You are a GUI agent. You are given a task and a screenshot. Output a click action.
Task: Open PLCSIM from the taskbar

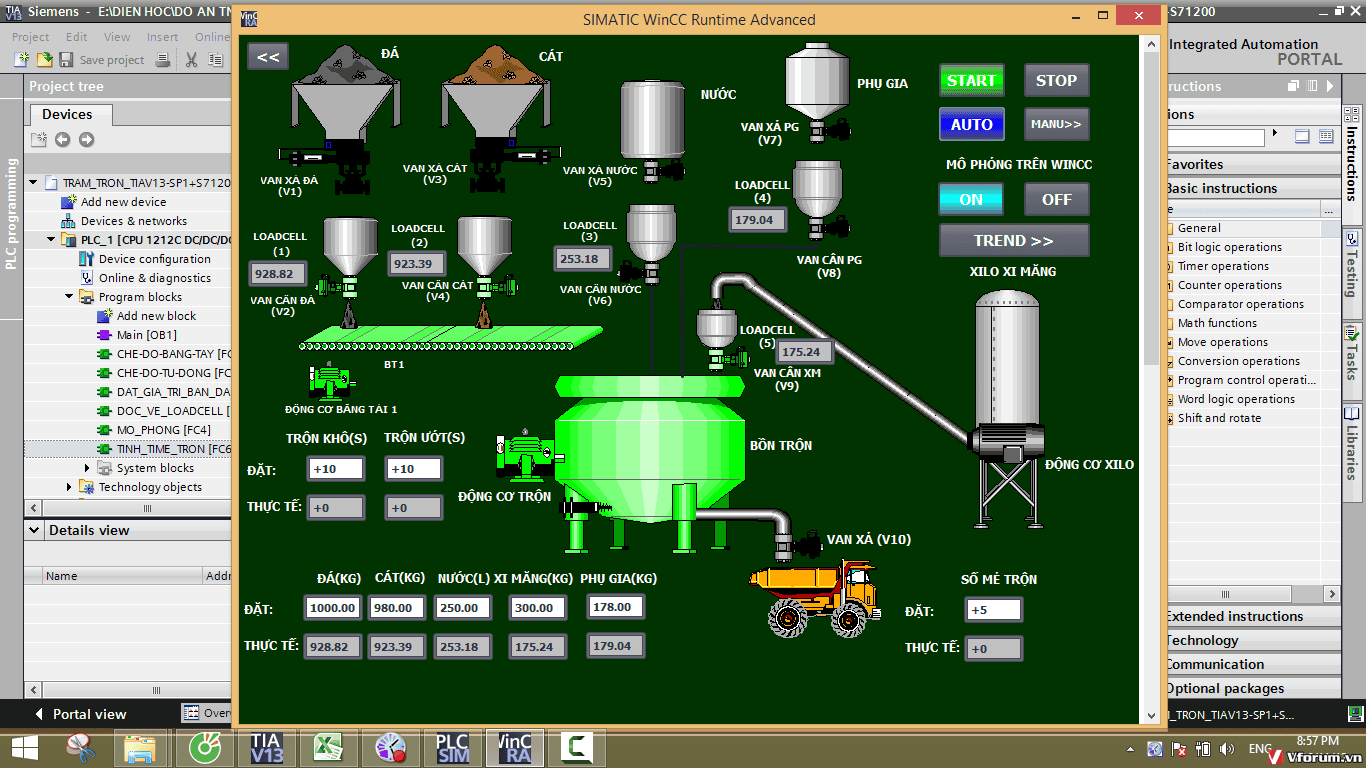pyautogui.click(x=452, y=747)
